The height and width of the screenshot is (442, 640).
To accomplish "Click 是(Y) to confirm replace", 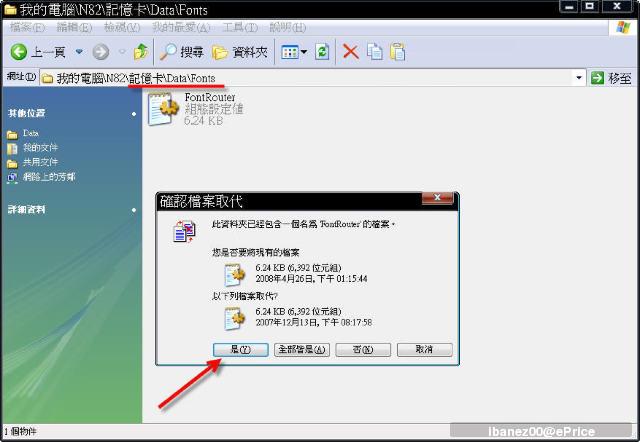I will [241, 349].
